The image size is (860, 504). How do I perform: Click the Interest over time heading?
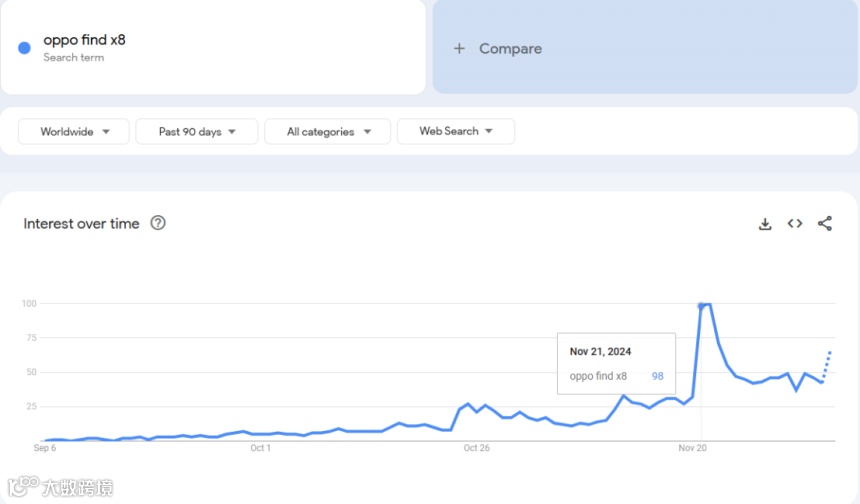(81, 224)
